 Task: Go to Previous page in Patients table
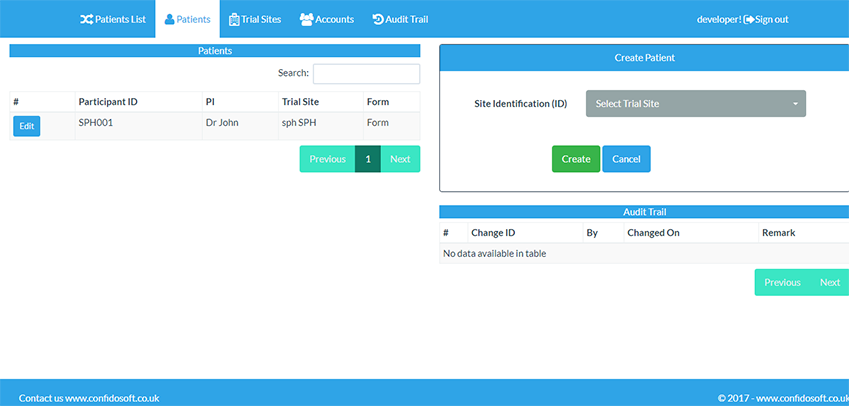[327, 159]
